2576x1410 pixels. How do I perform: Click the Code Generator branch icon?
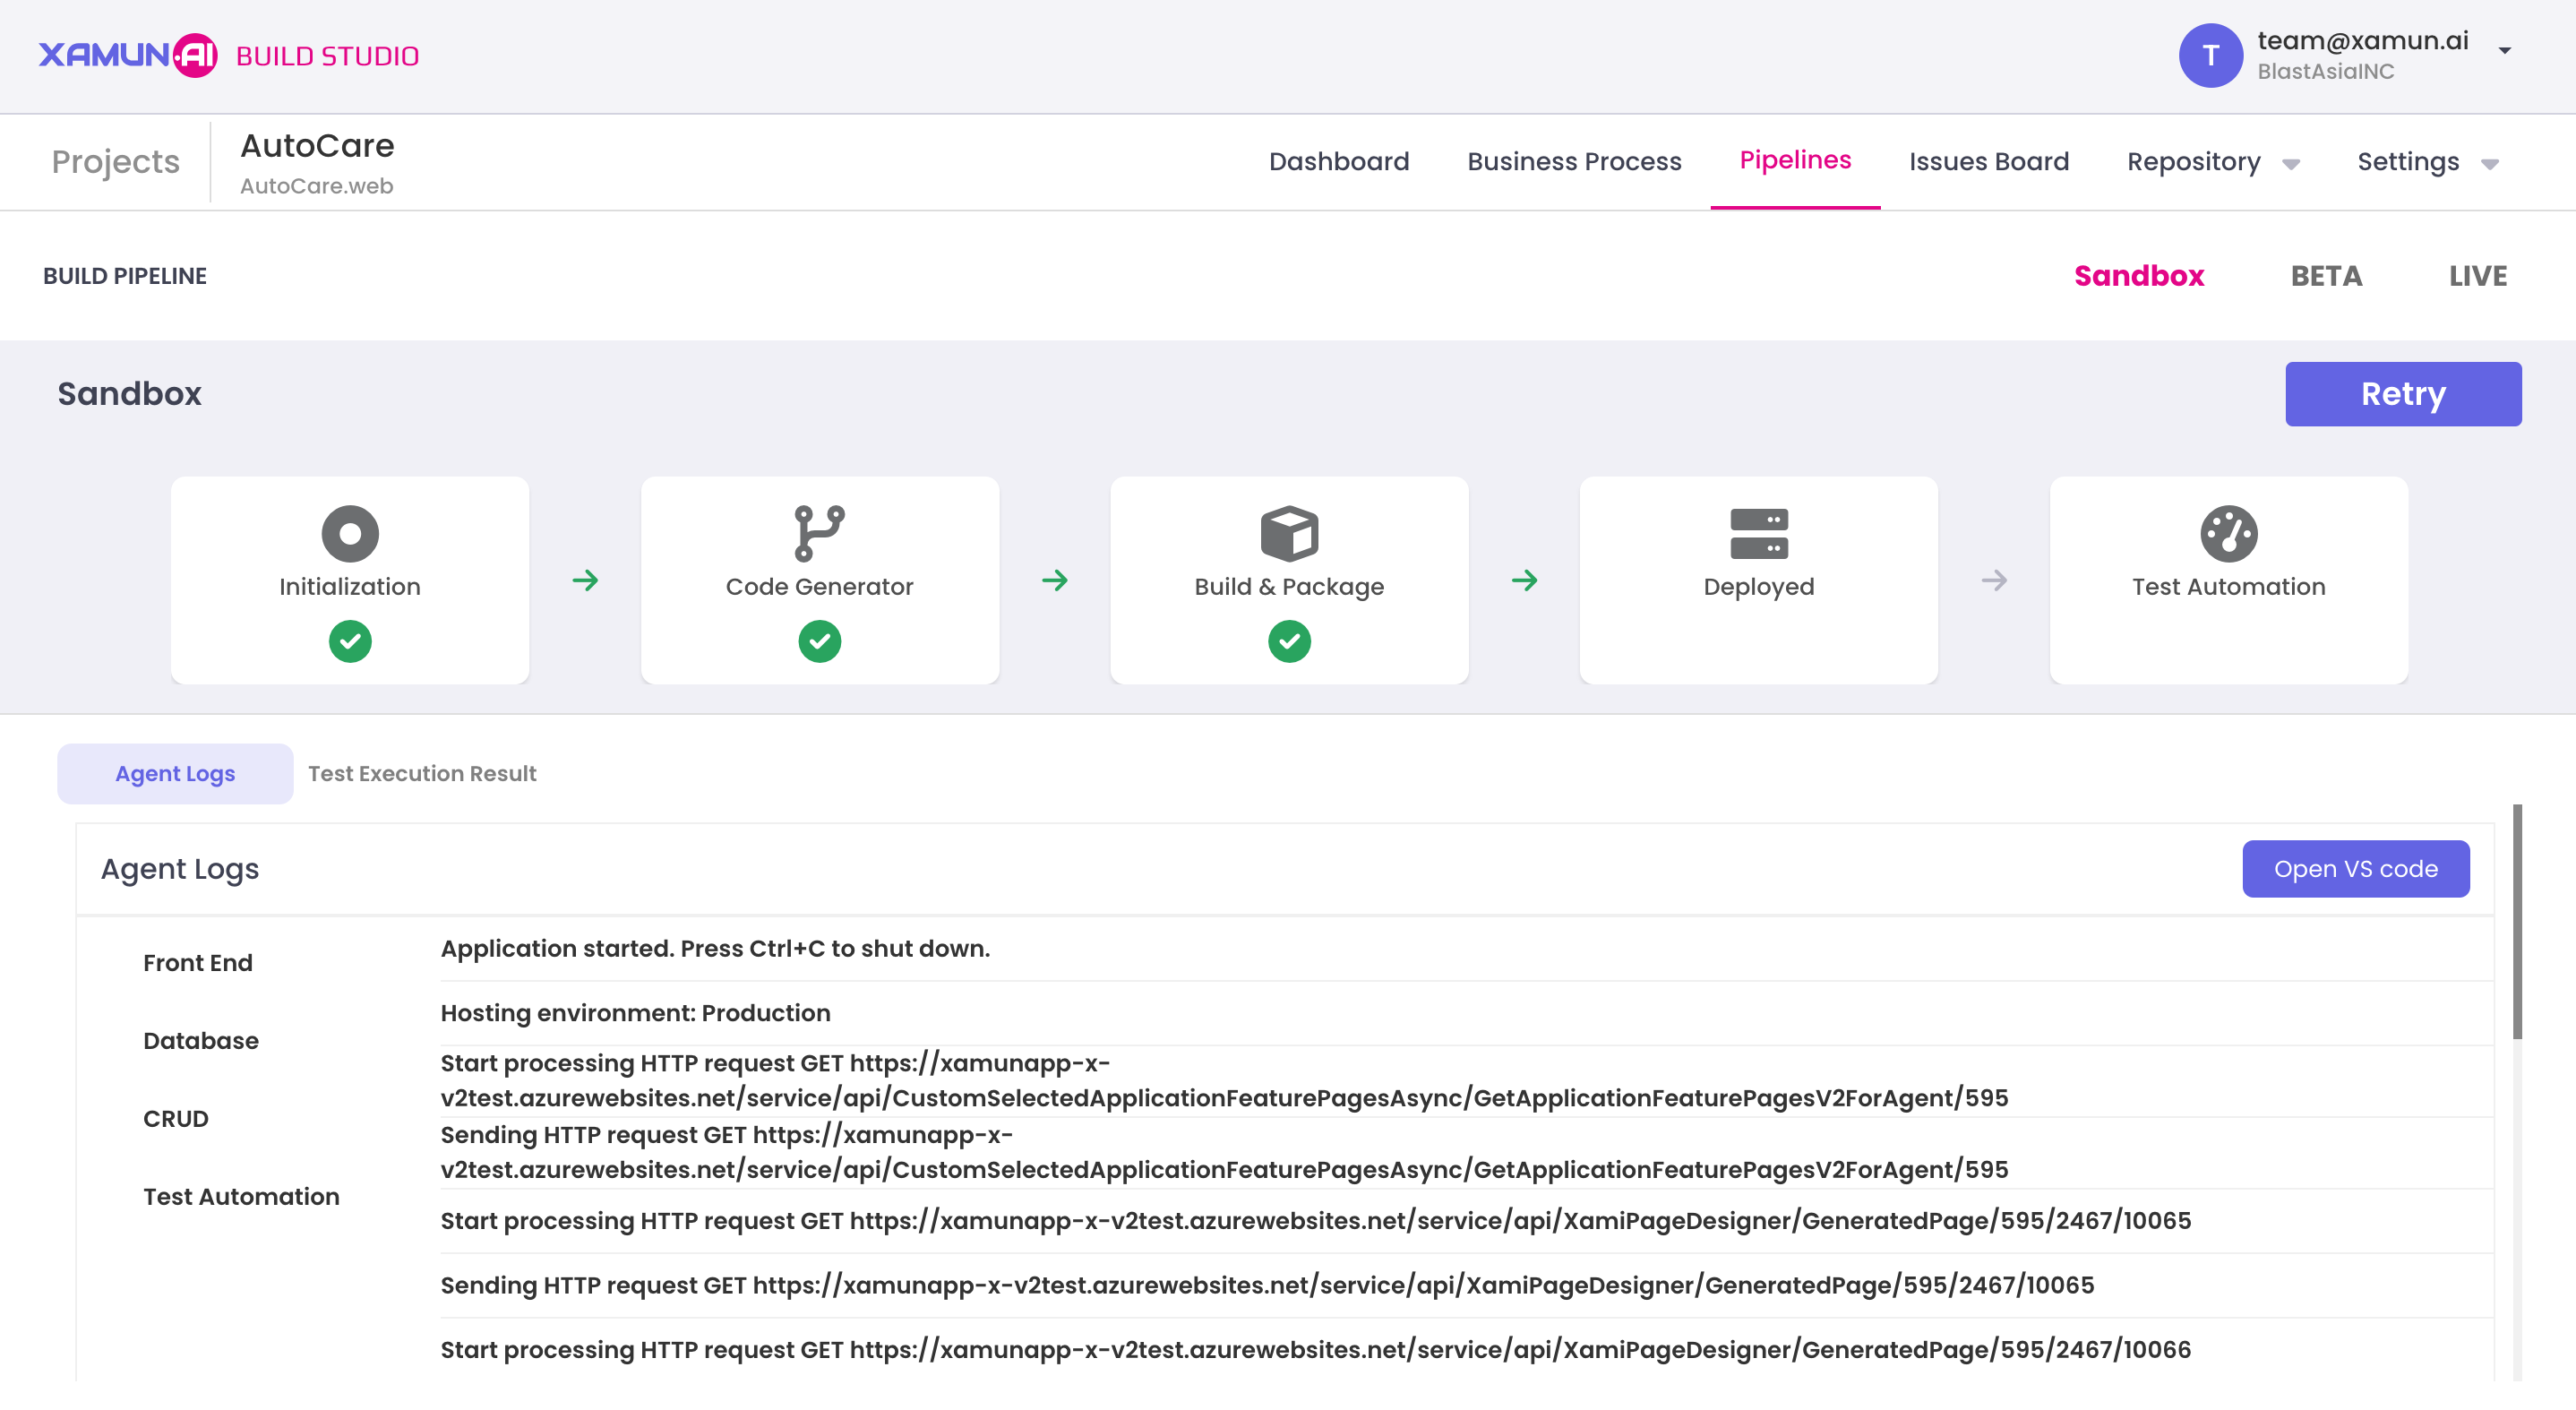tap(819, 533)
